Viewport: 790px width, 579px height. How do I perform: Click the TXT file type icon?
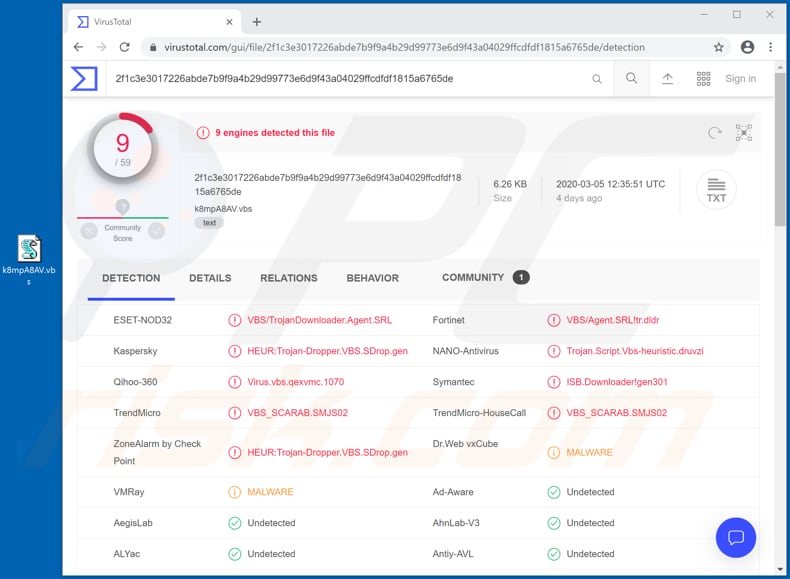point(716,190)
